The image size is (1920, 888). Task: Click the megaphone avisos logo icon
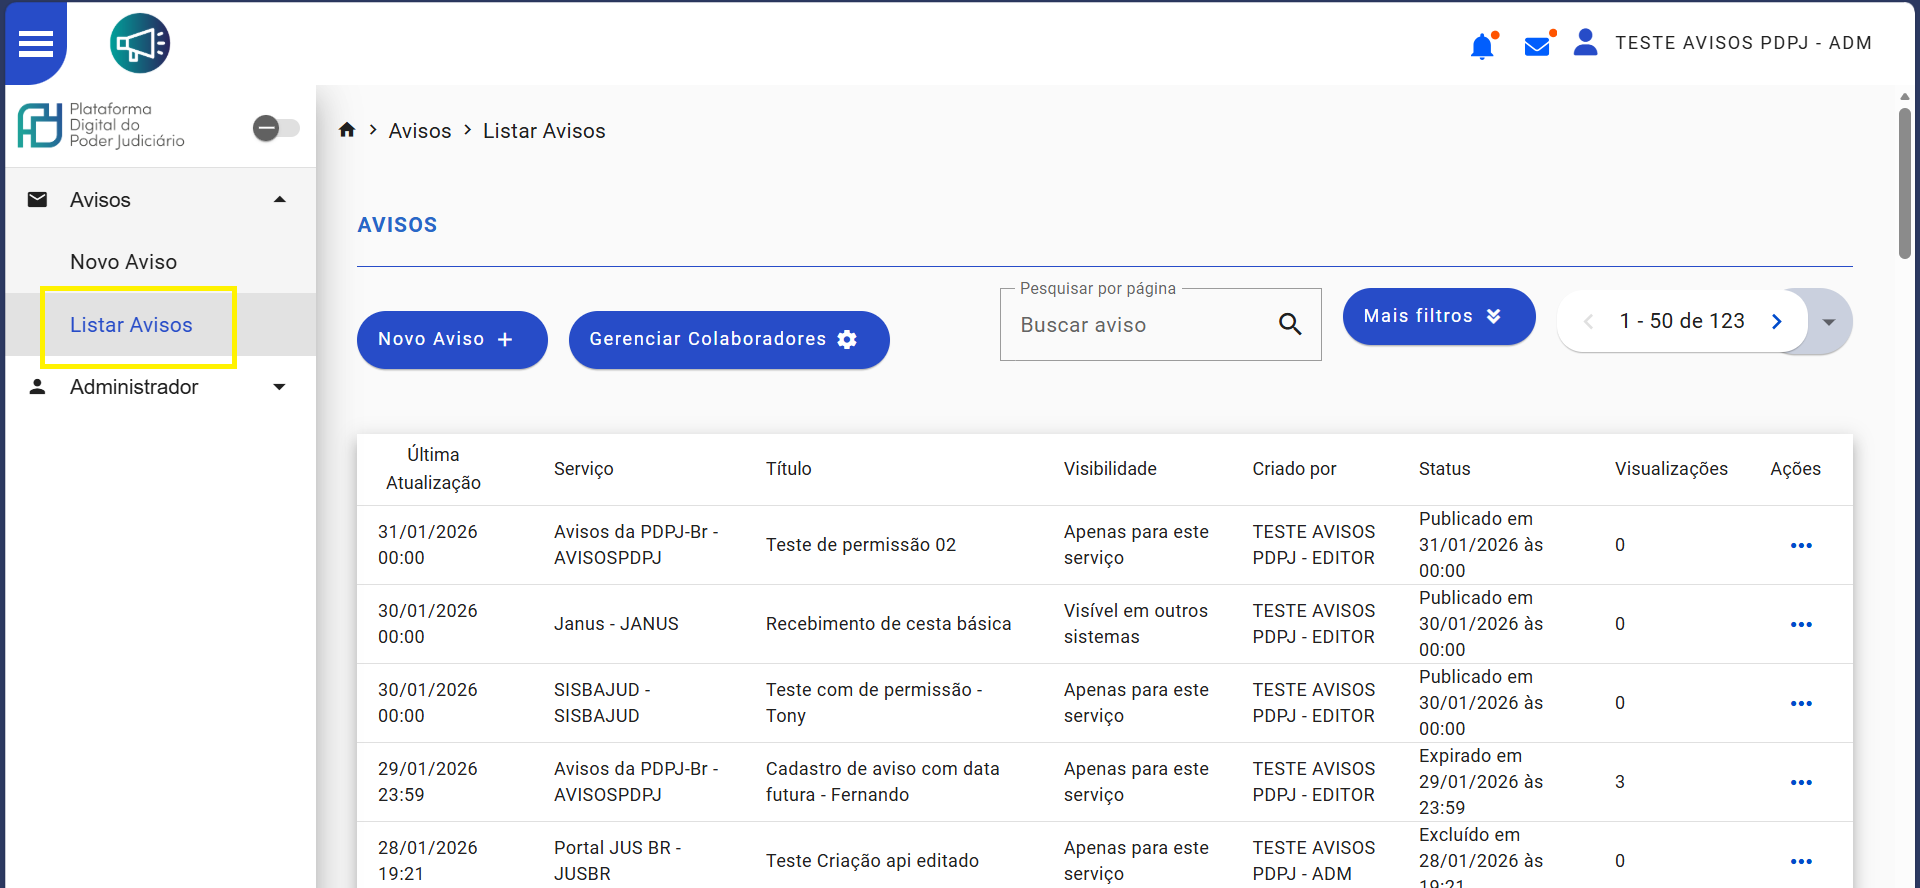[x=140, y=44]
